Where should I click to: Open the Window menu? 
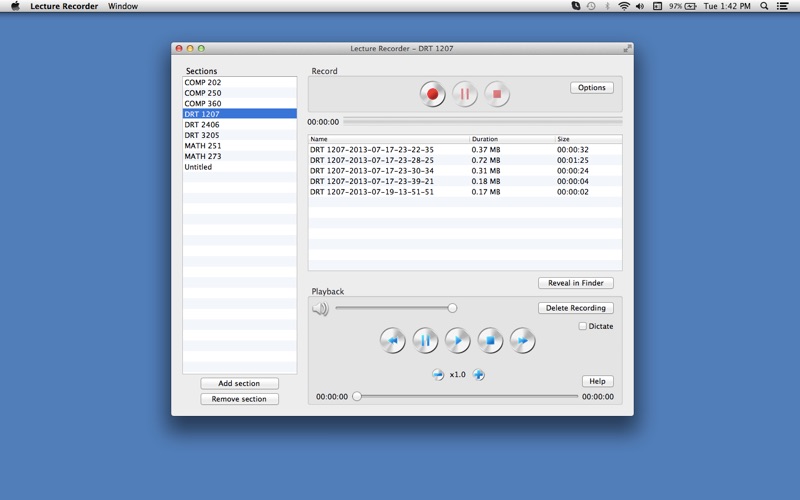click(x=123, y=6)
